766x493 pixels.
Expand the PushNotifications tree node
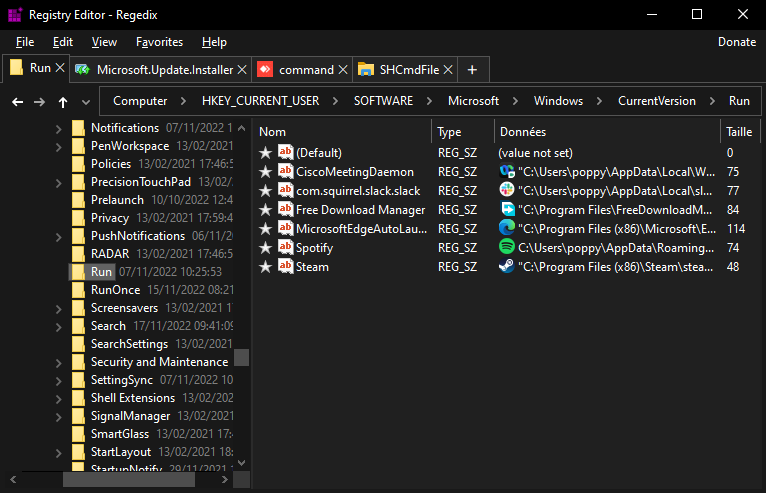[x=59, y=237]
